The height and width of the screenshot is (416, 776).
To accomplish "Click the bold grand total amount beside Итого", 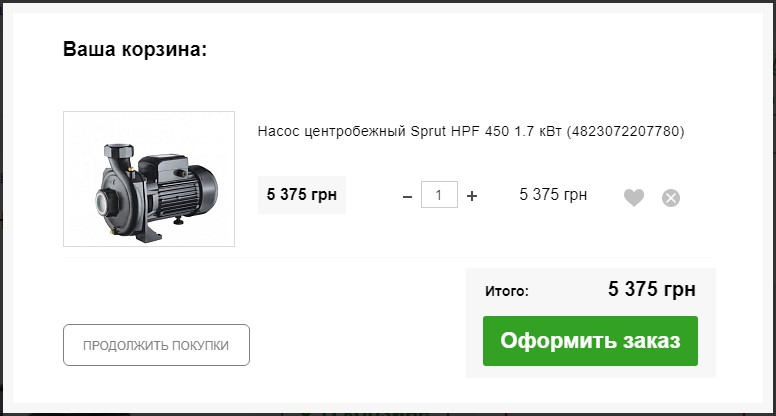I will pos(651,291).
